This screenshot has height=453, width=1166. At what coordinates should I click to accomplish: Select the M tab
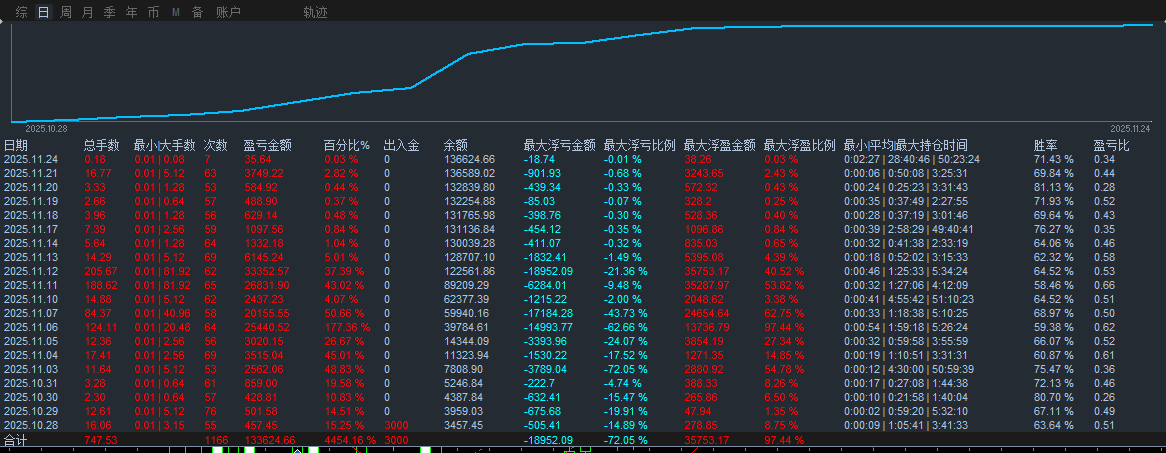(175, 12)
